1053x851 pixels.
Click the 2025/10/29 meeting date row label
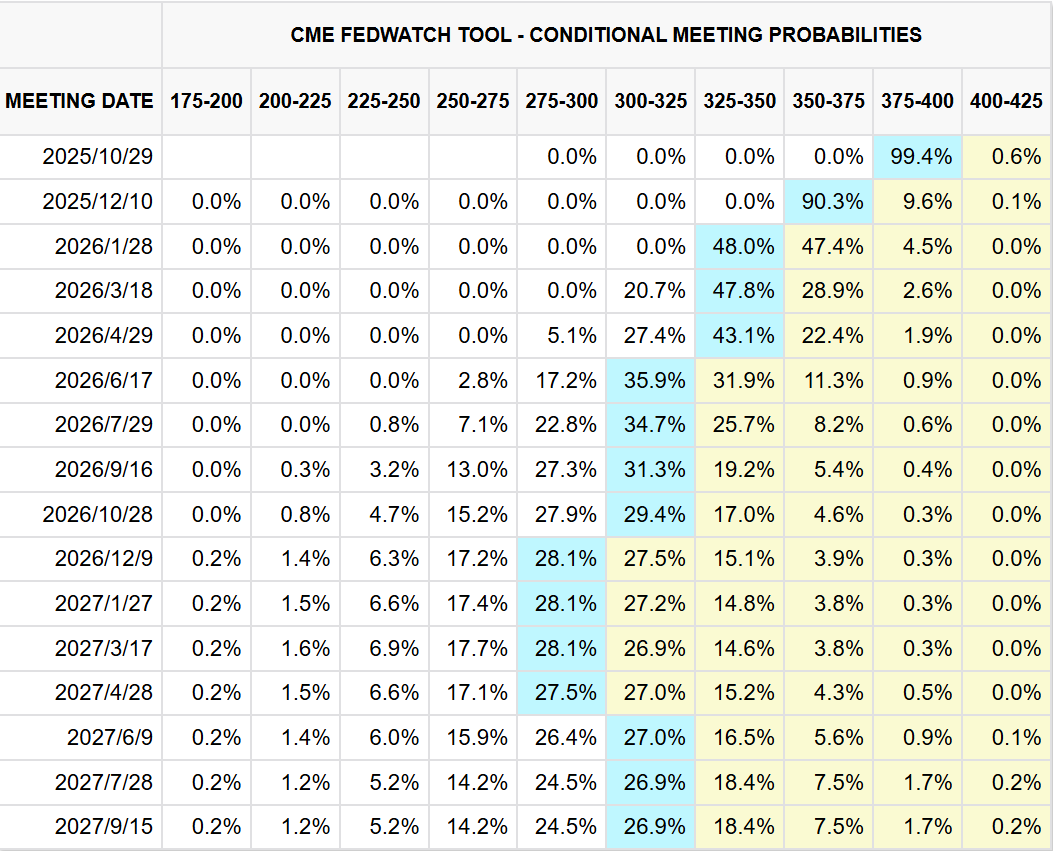[98, 157]
